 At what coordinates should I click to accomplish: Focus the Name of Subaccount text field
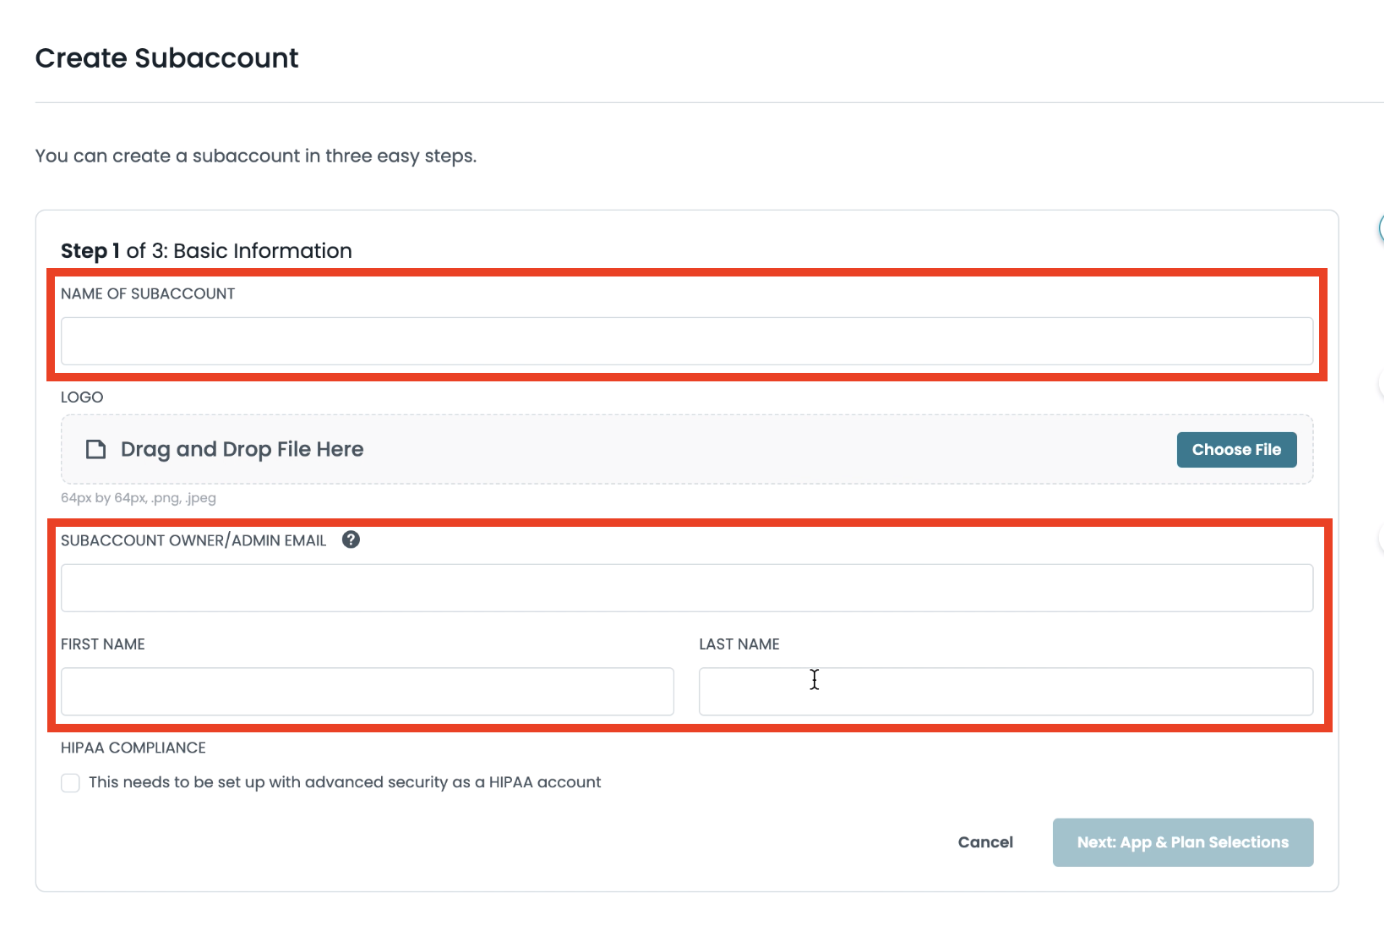click(x=686, y=341)
